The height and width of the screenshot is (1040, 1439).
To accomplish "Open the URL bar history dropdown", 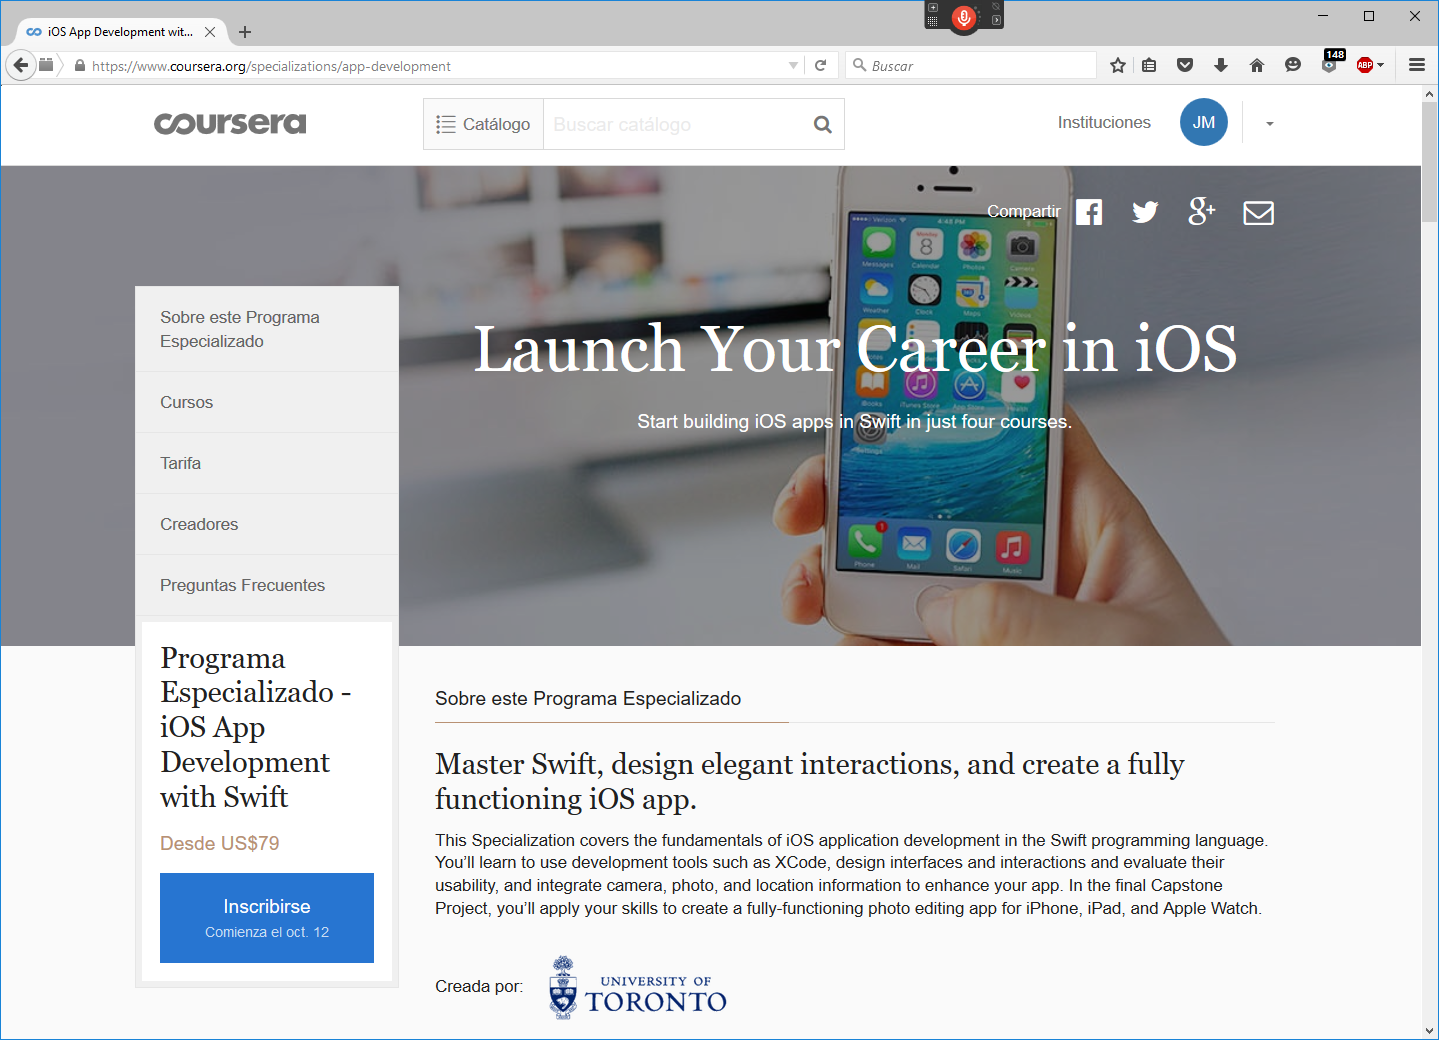I will point(793,66).
